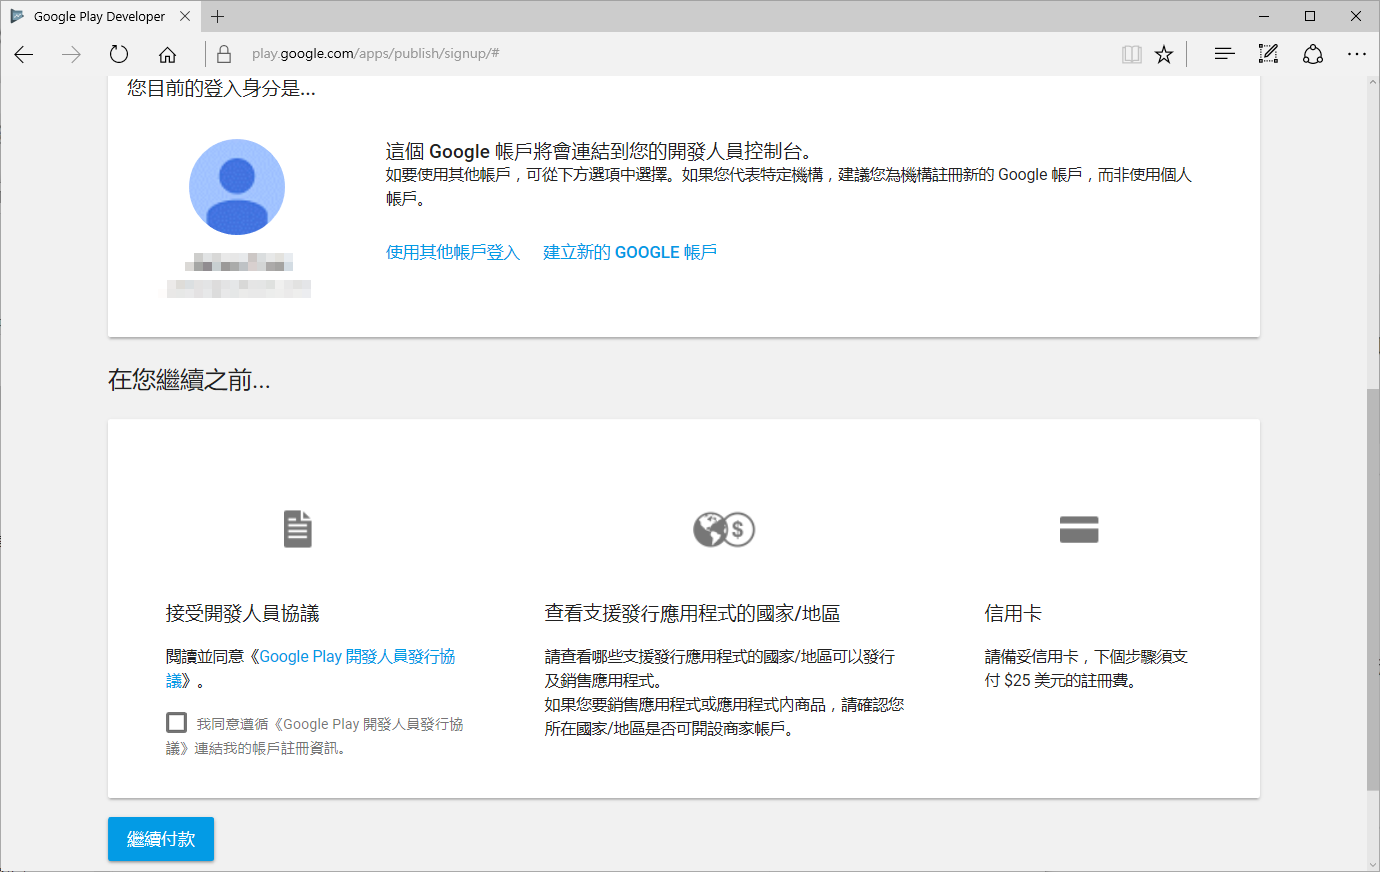Screen dimensions: 1380x872
Task: Click the address bar lock icon
Action: pyautogui.click(x=224, y=54)
